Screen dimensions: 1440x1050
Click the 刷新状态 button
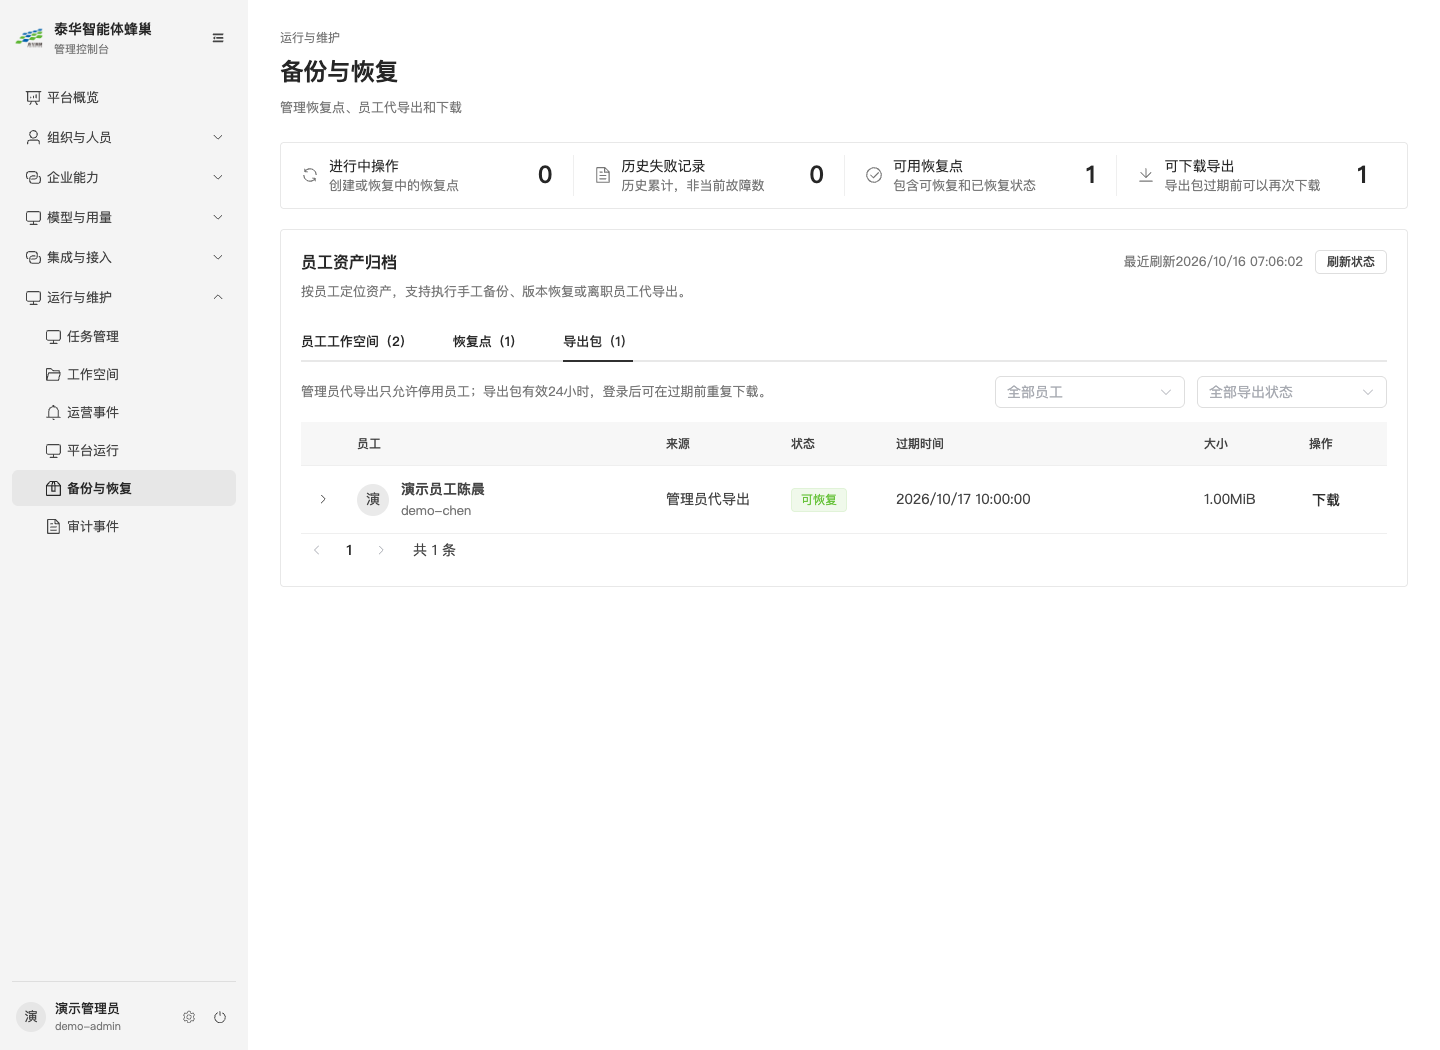[x=1351, y=262]
